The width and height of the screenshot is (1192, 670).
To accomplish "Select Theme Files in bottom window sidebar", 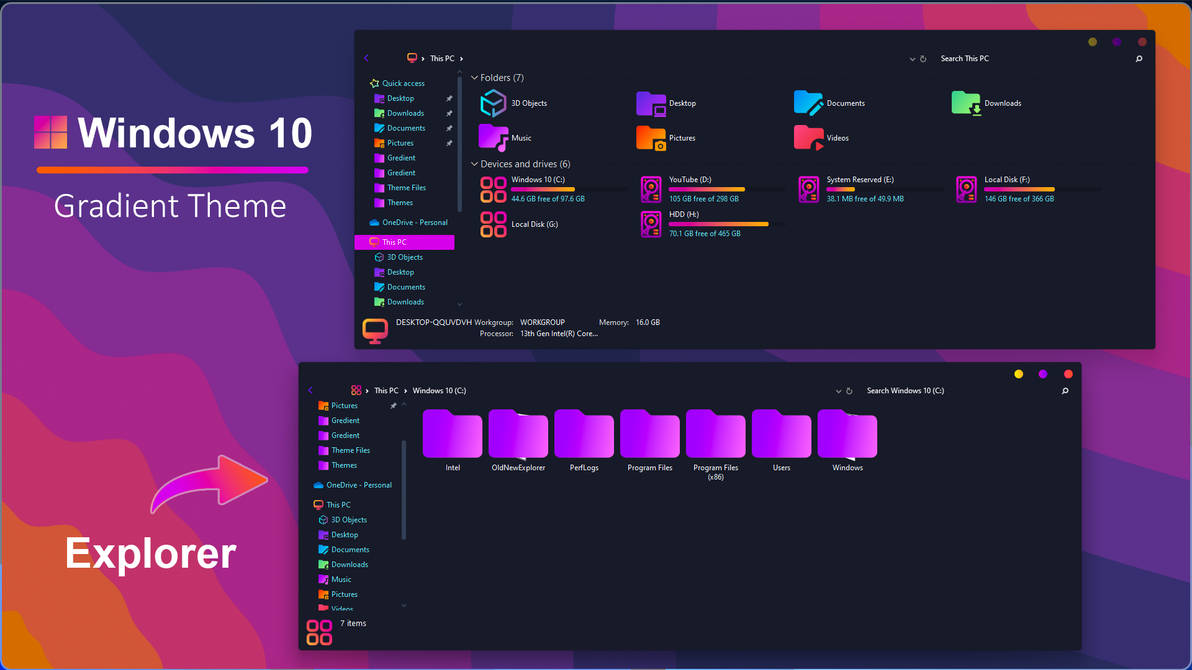I will (344, 450).
